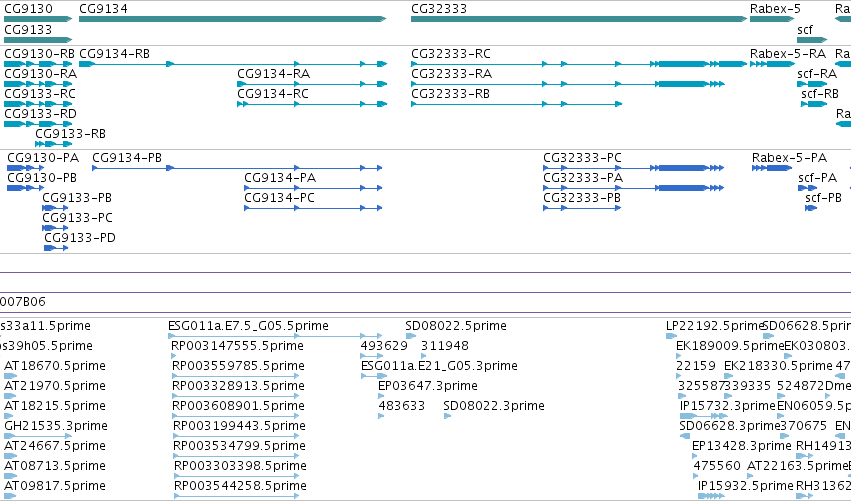Screen dimensions: 851x501
Task: Click protein scf-PA
Action: coord(818,178)
